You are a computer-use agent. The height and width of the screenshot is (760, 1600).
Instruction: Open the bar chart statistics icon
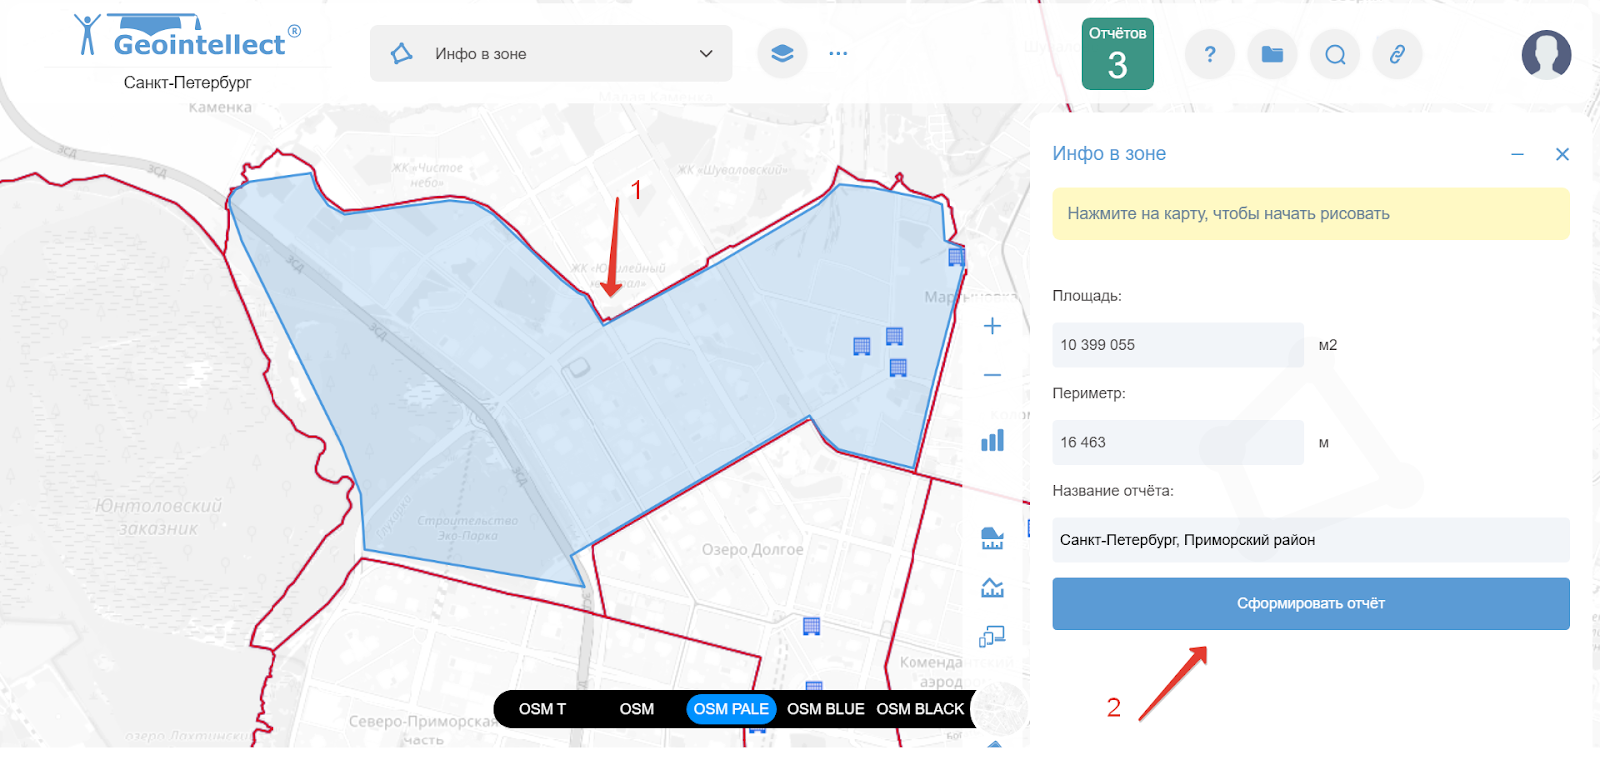(x=992, y=440)
